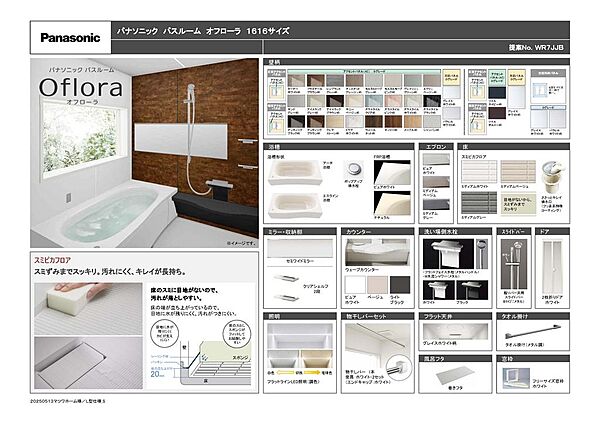Viewport: 600px width, 424px height.
Task: Click the タオル掛け section header
Action: 533,316
